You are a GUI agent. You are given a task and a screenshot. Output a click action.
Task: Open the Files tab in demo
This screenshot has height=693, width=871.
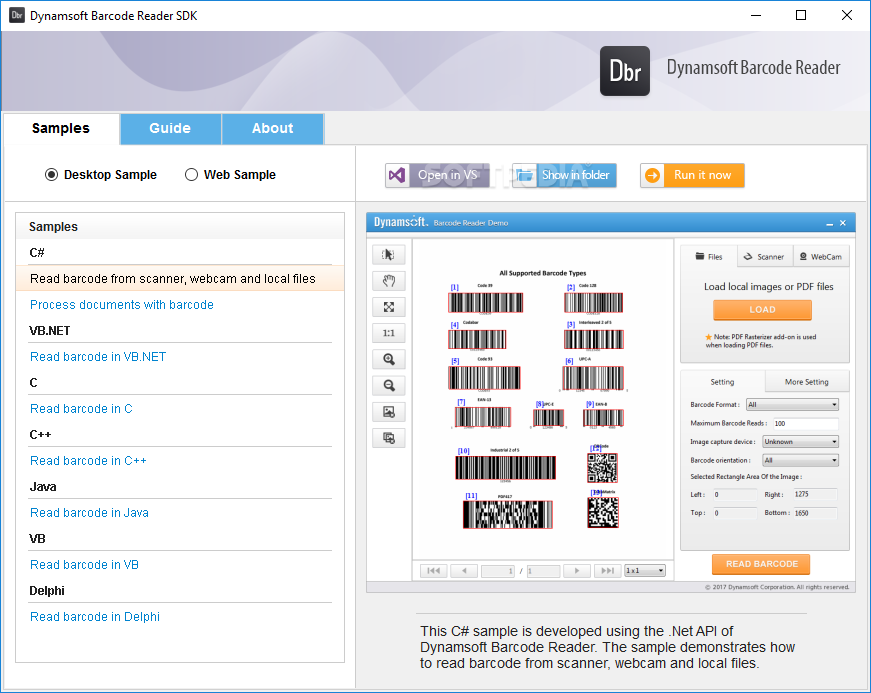pos(709,257)
